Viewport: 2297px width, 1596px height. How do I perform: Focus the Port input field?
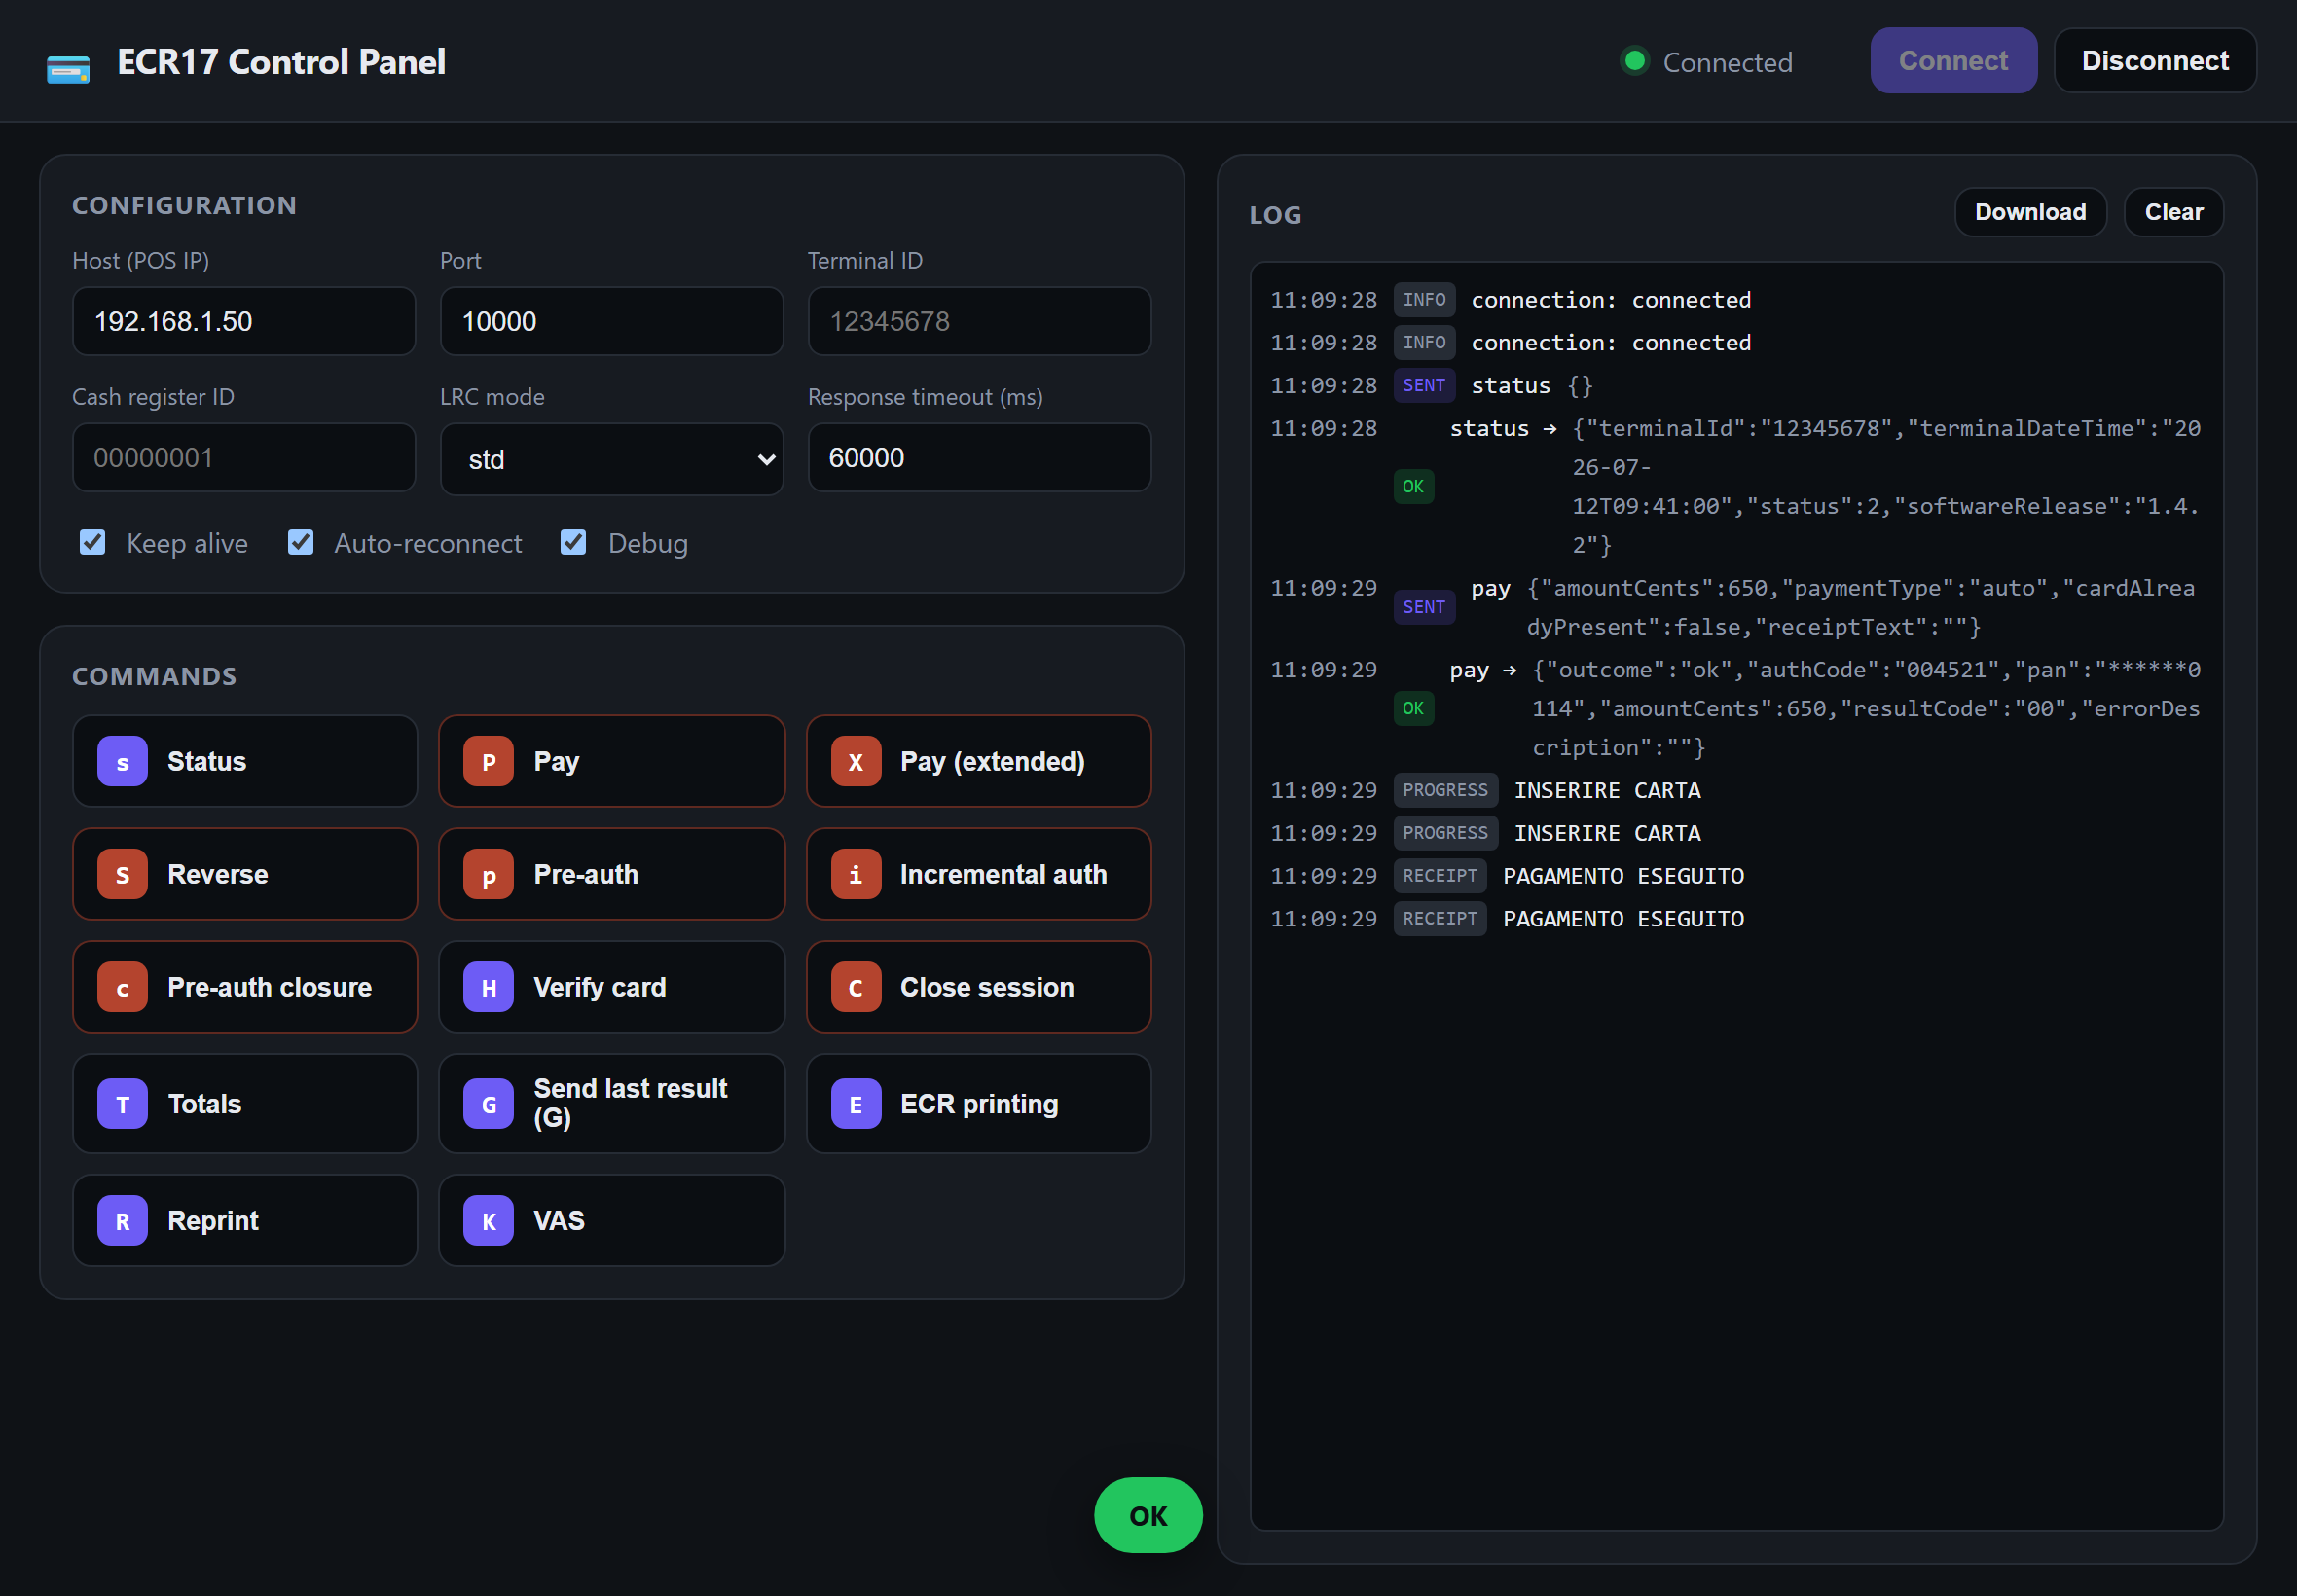point(611,321)
